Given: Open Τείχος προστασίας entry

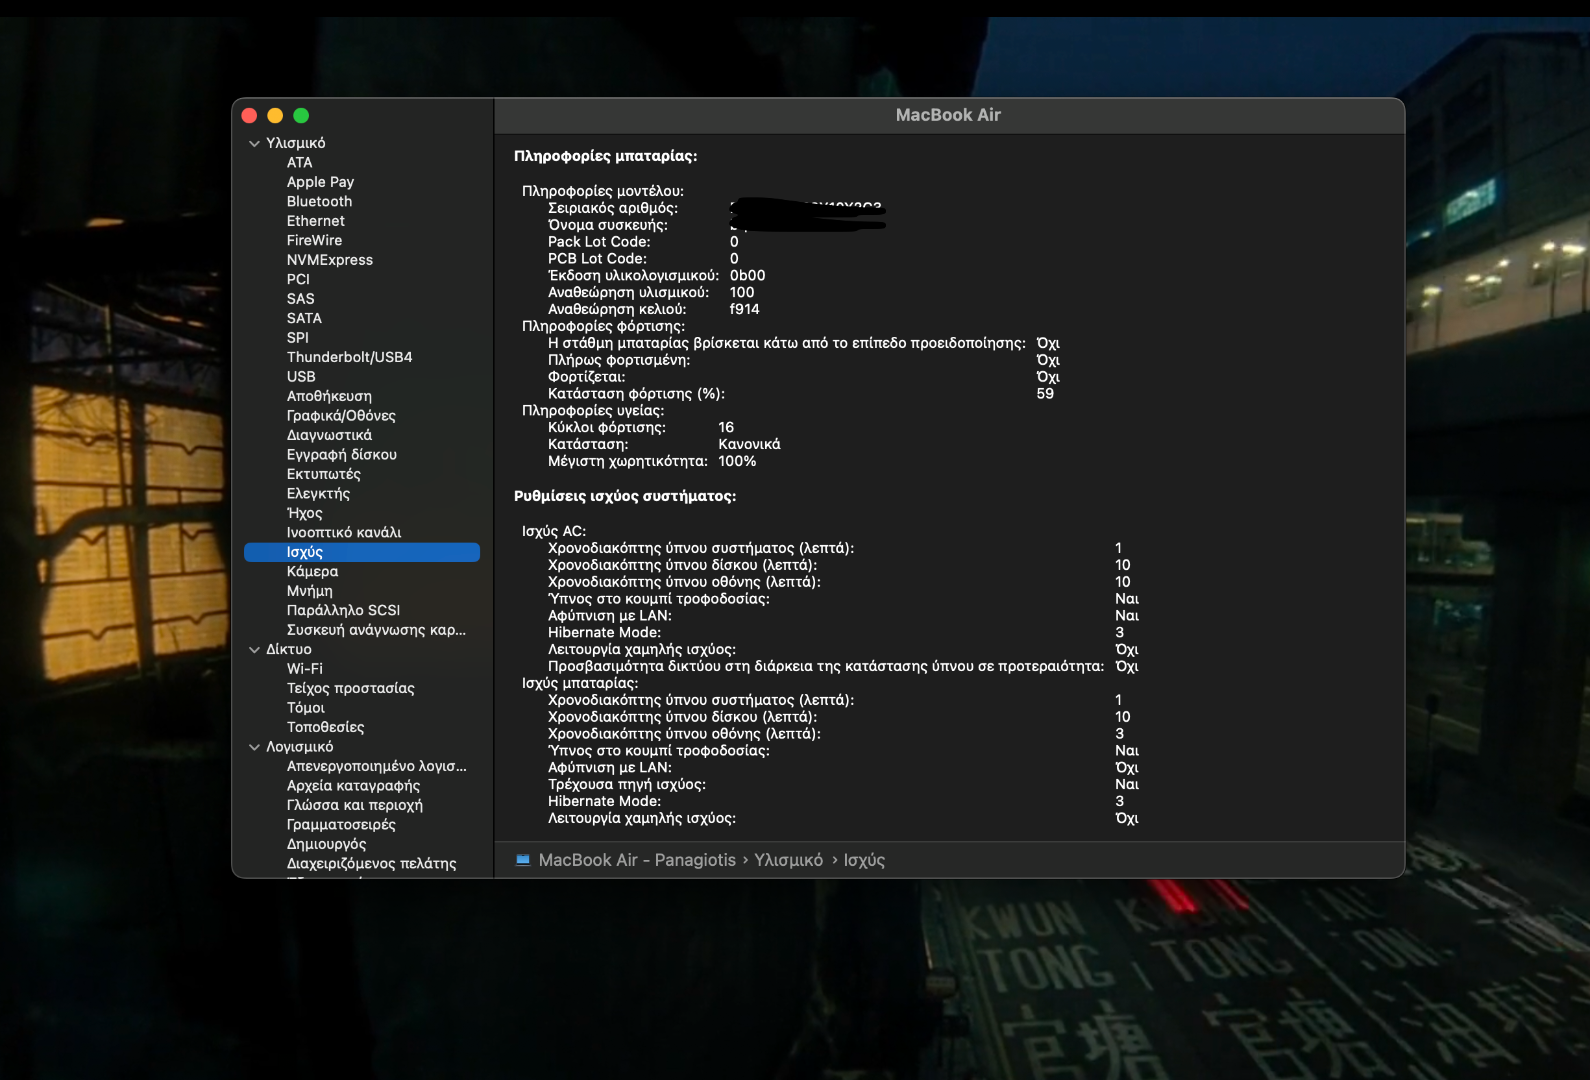Looking at the screenshot, I should coord(350,689).
